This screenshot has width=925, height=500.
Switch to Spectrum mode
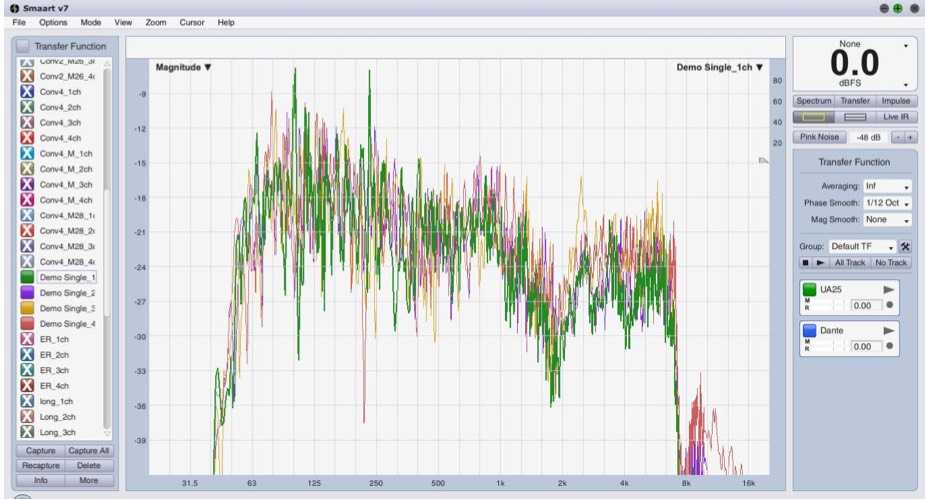[814, 101]
